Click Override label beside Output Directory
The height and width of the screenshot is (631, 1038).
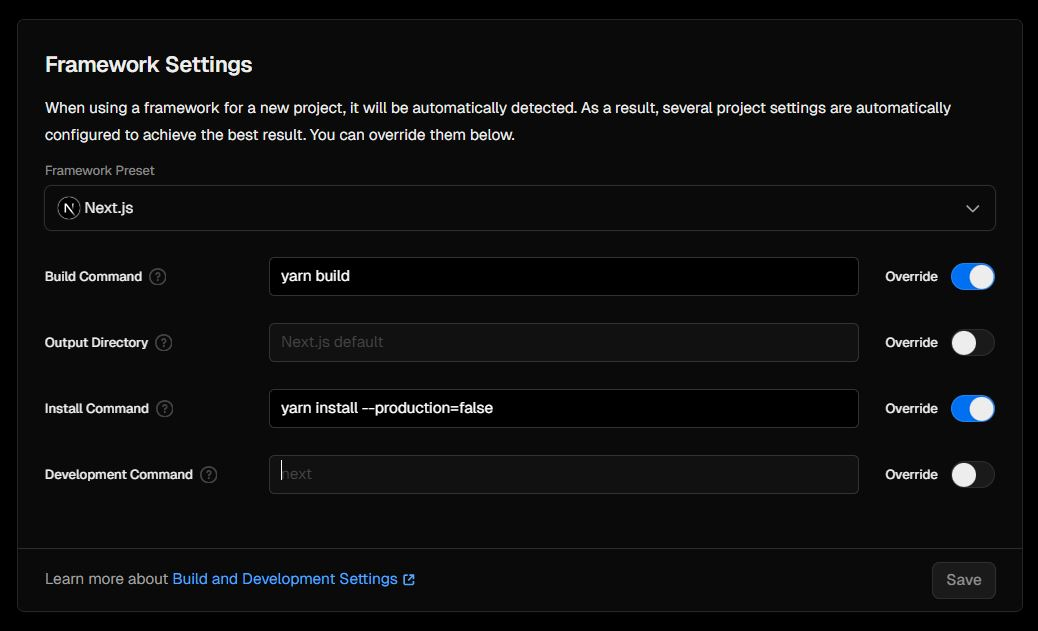coord(911,343)
